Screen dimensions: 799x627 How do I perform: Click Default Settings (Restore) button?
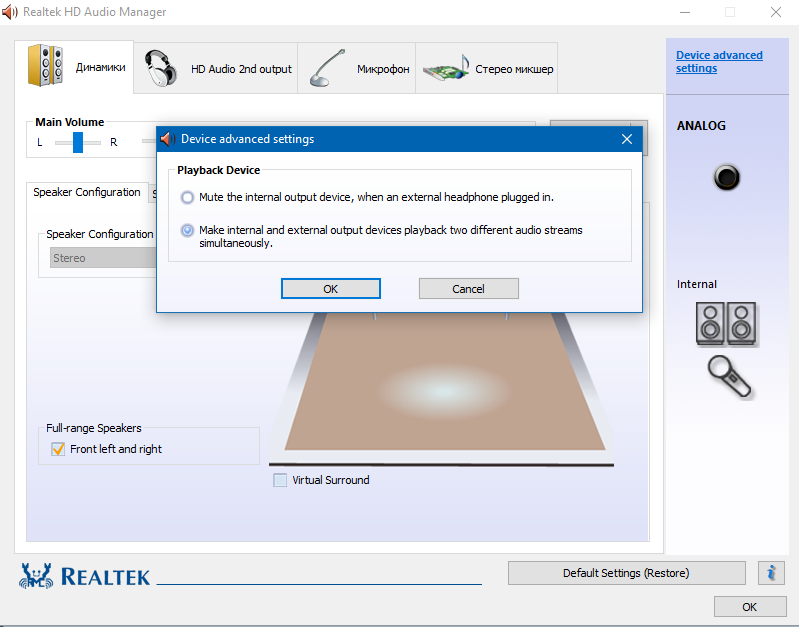click(x=626, y=573)
